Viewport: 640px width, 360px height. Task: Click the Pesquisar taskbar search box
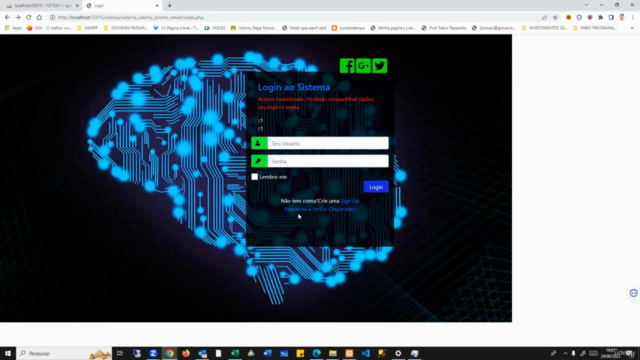tap(64, 353)
